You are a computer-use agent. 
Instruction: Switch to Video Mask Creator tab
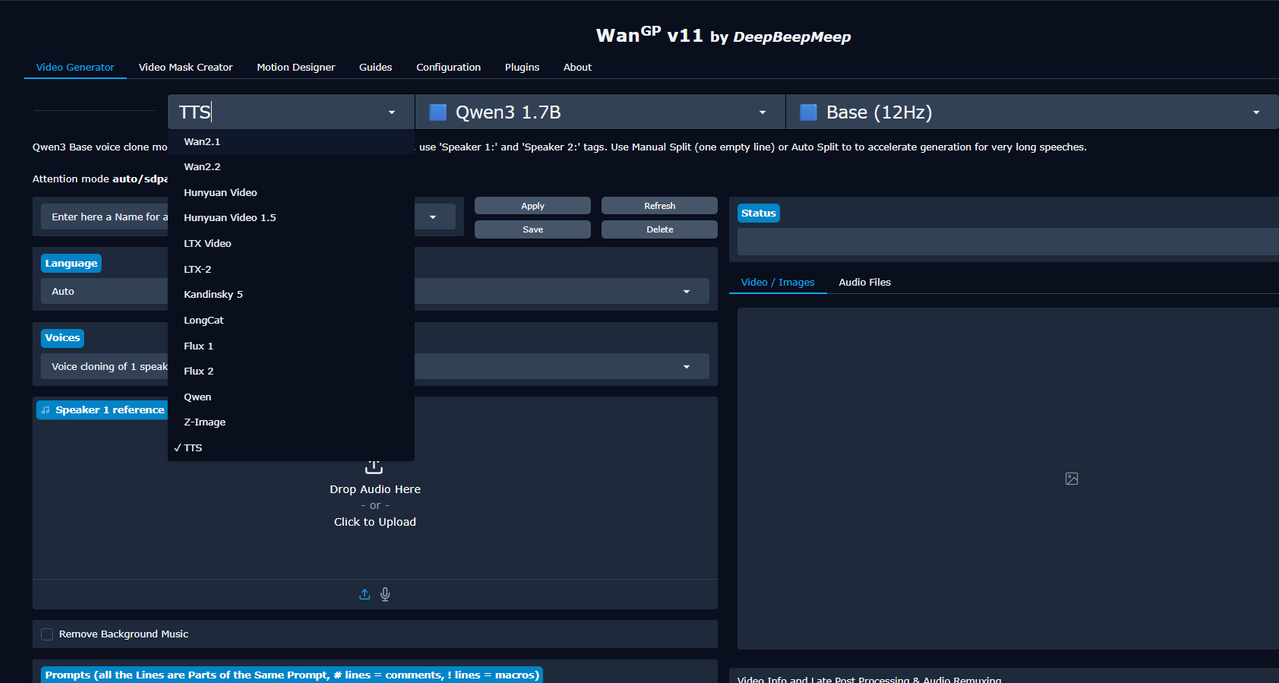(186, 67)
